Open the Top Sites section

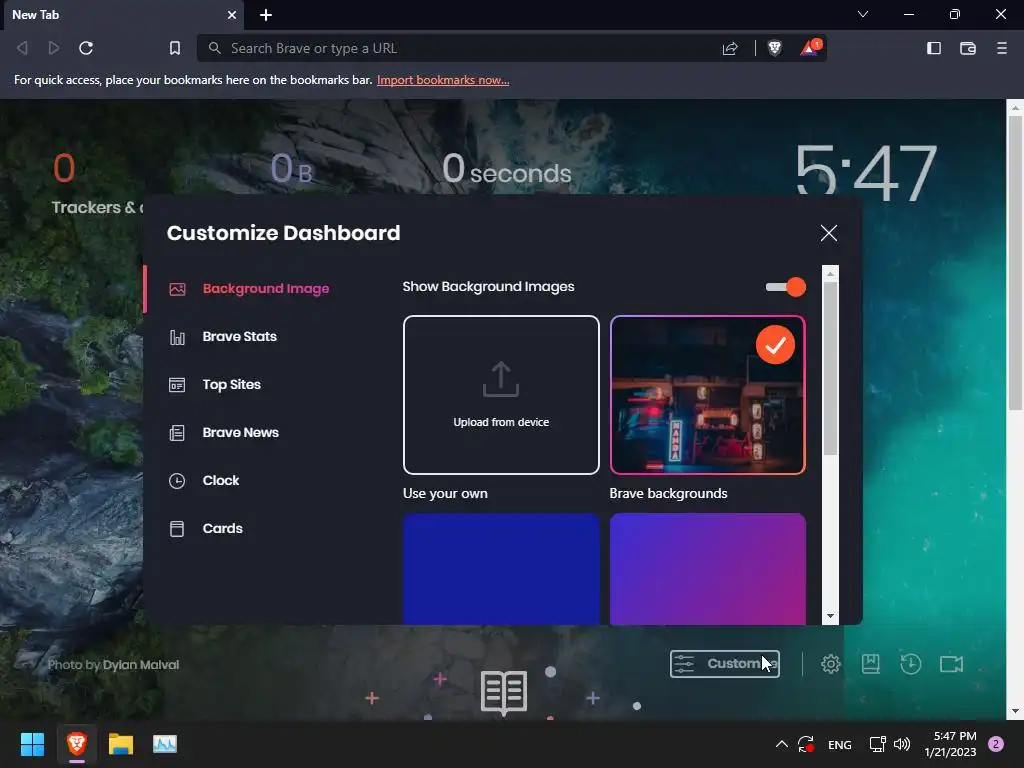[x=216, y=385]
